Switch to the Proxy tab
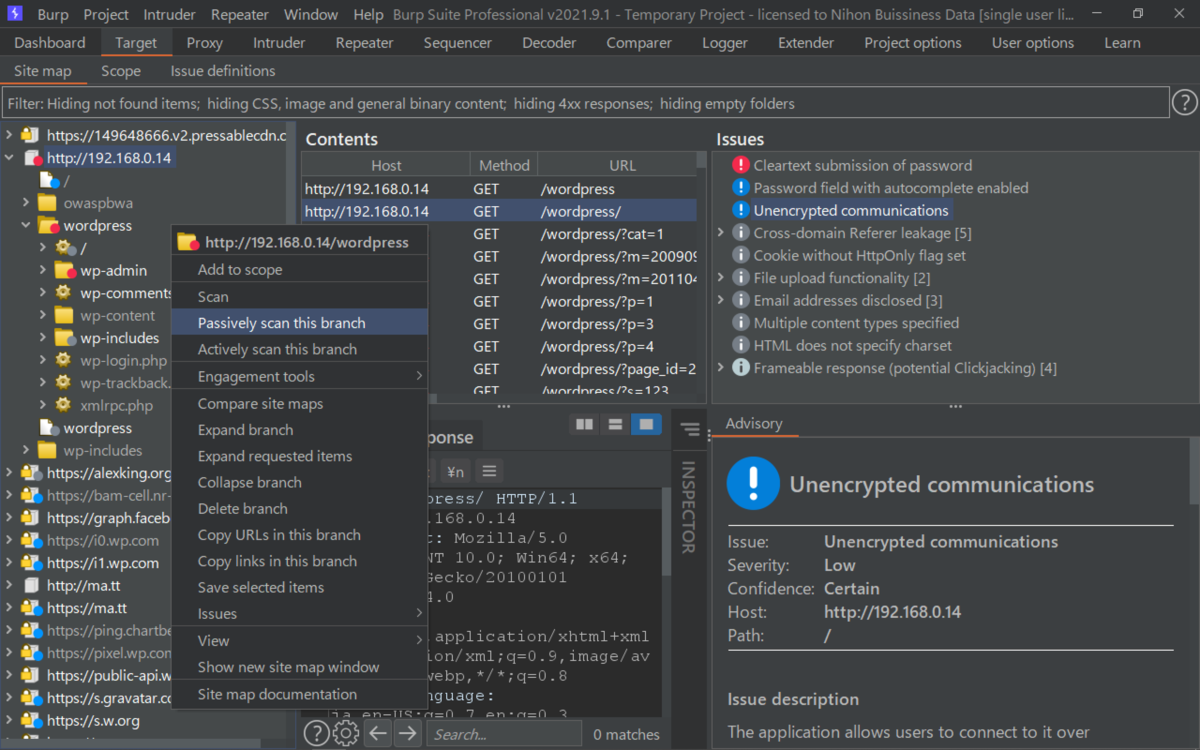The height and width of the screenshot is (750, 1200). coord(204,43)
